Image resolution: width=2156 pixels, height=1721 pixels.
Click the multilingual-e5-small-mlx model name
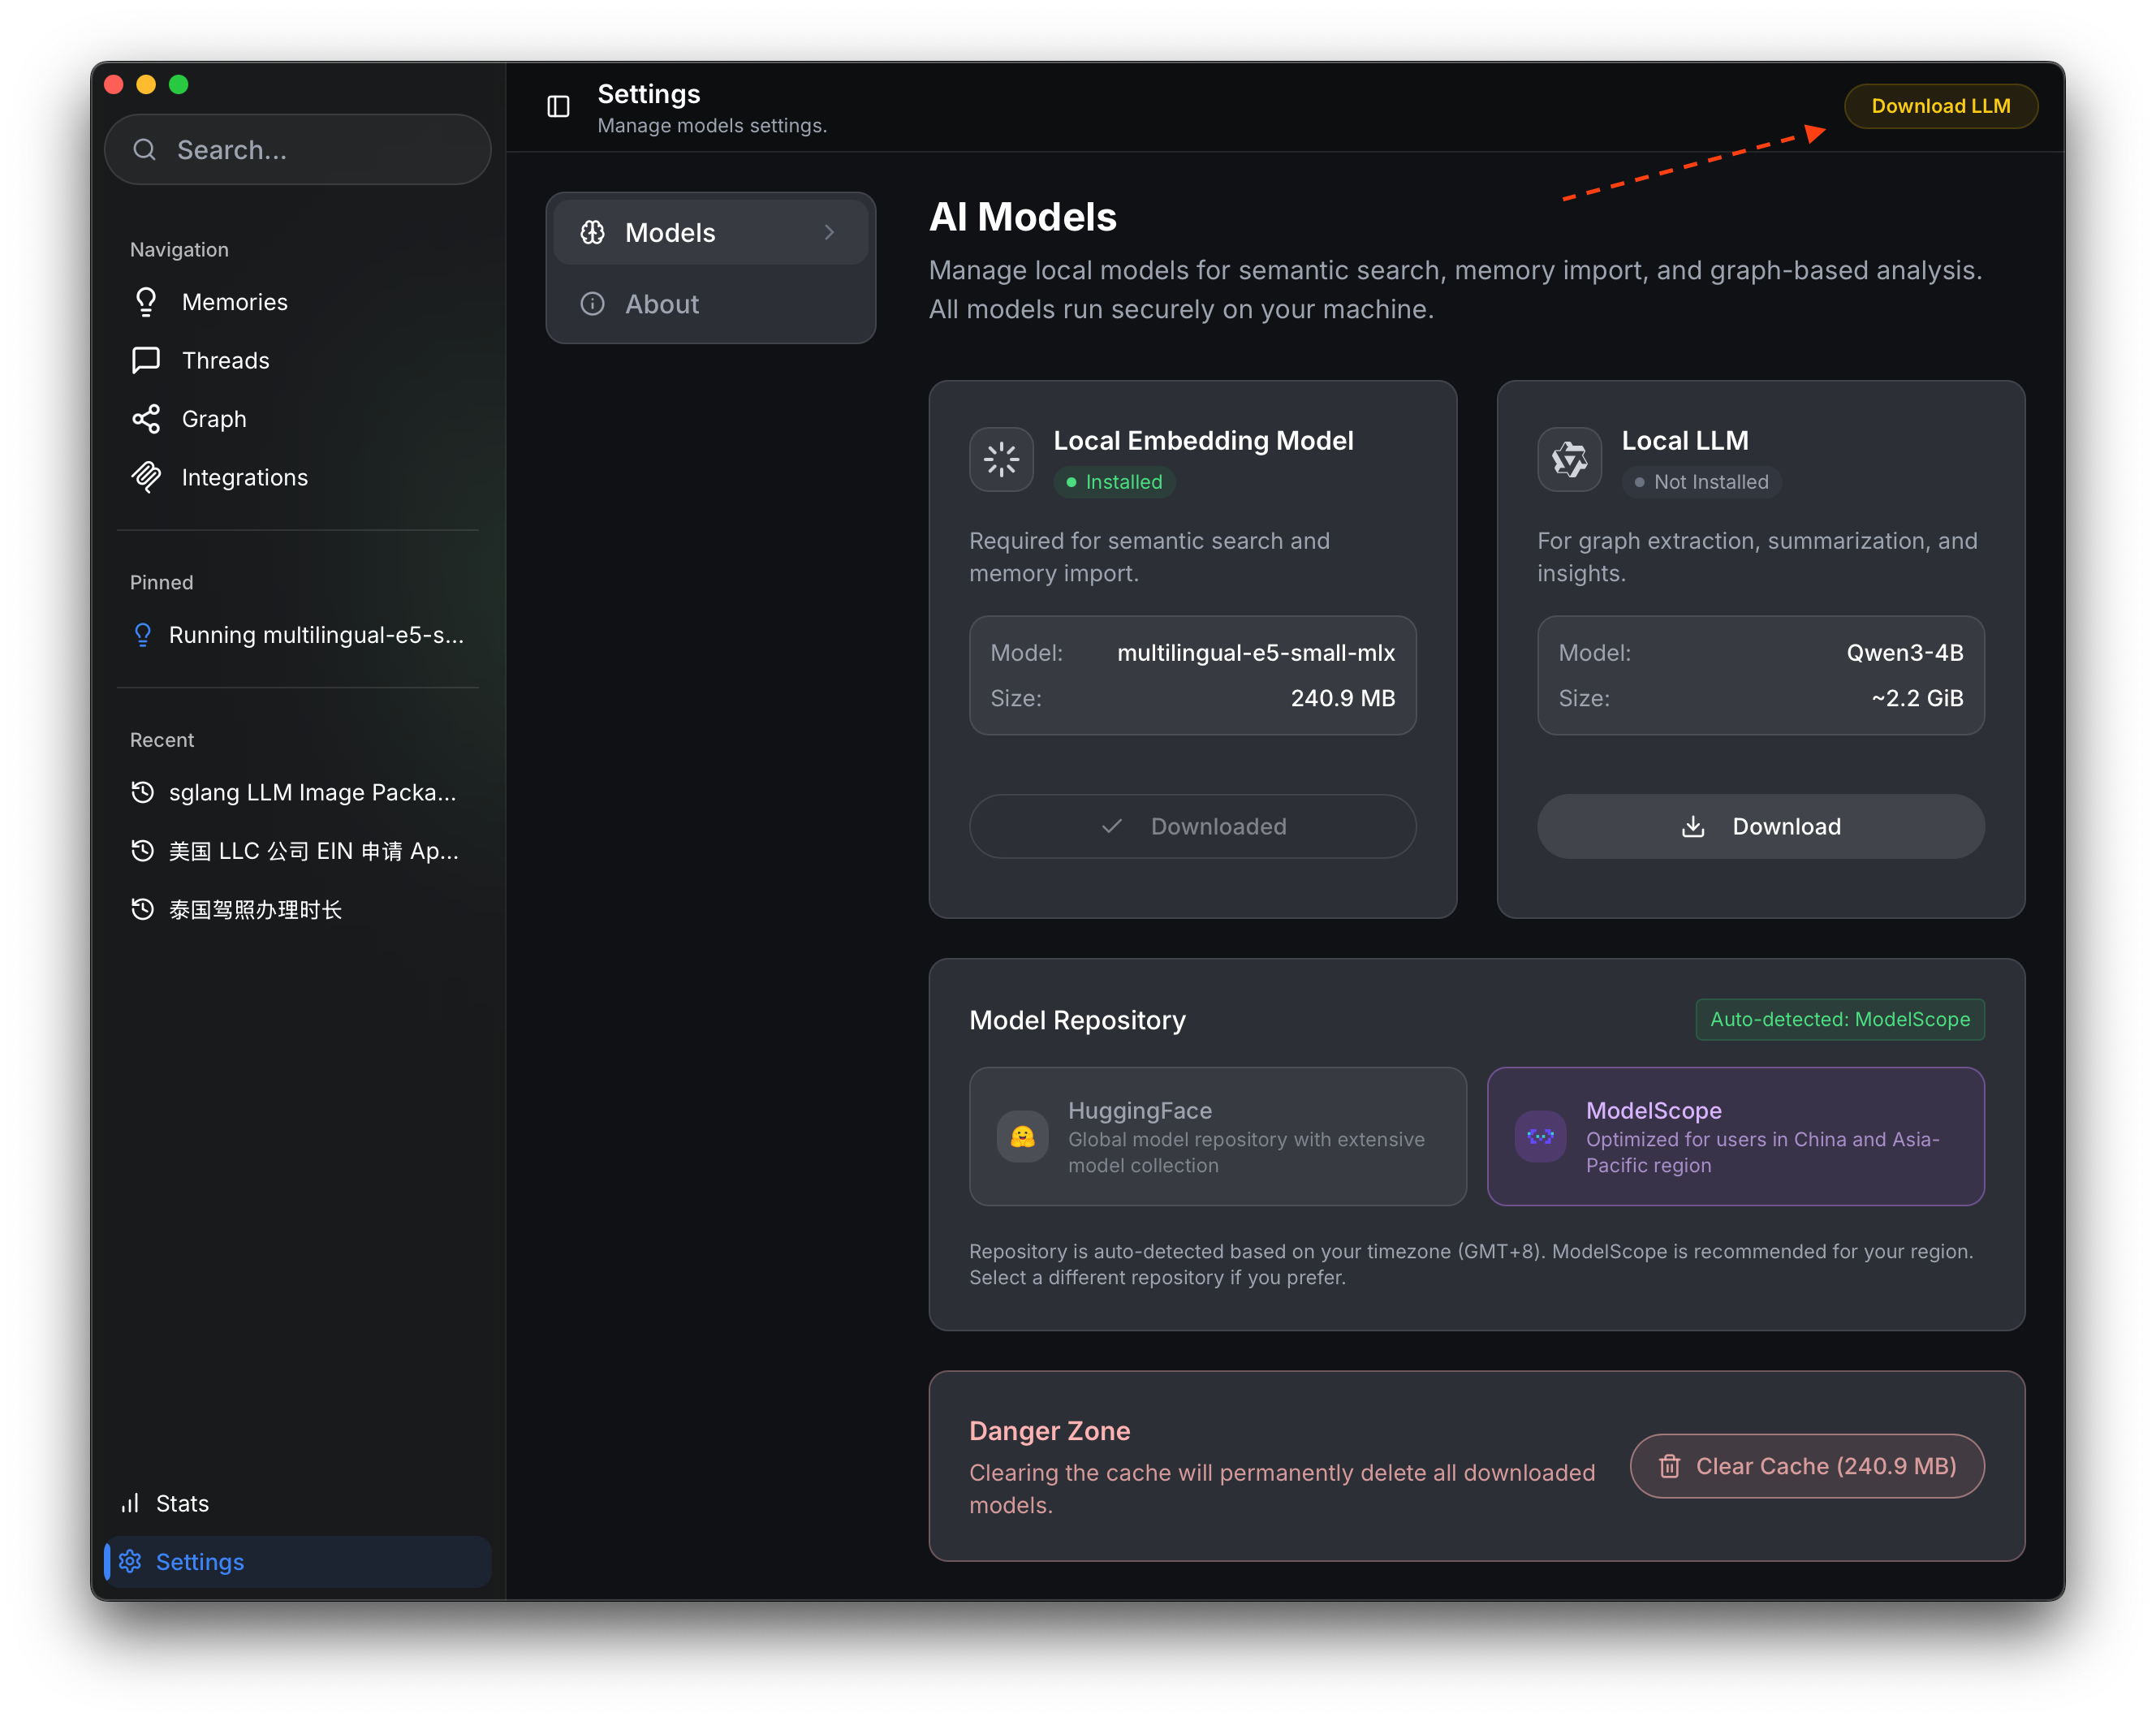pos(1256,653)
